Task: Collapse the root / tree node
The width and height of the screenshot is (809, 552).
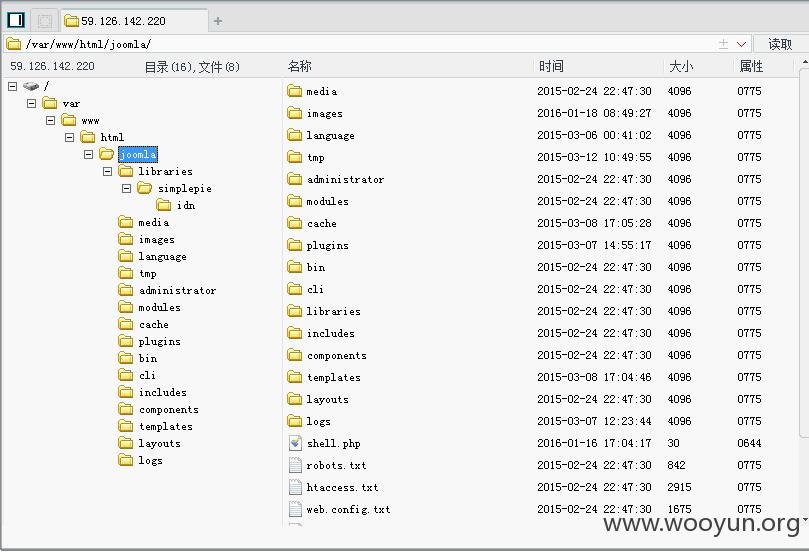Action: tap(12, 86)
